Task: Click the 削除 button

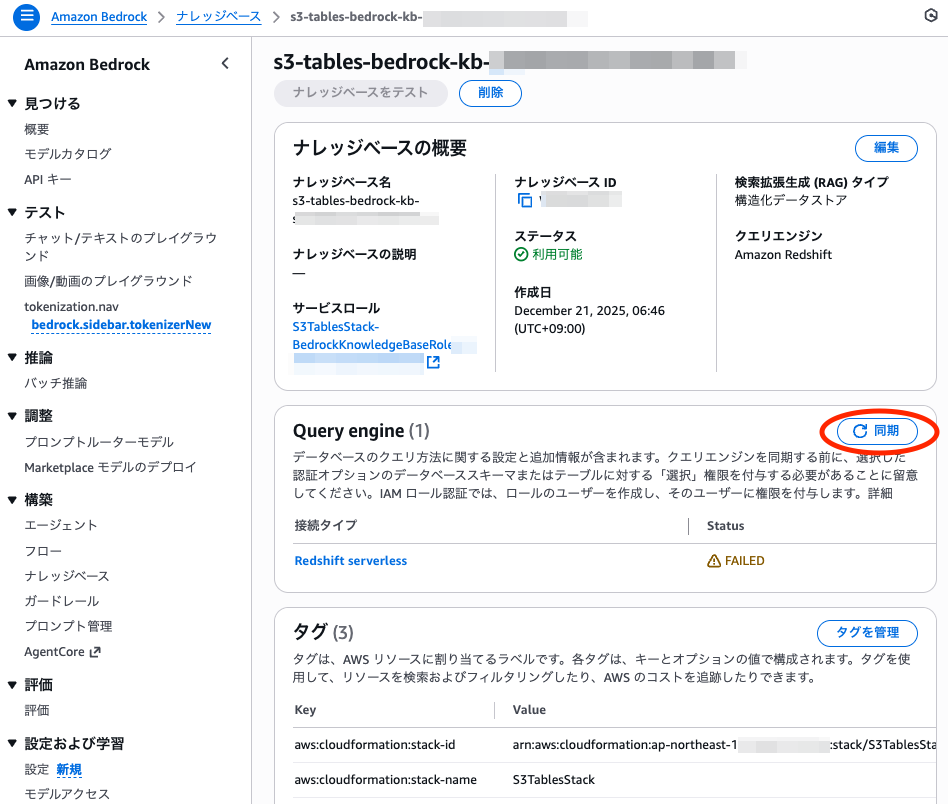Action: (x=490, y=93)
